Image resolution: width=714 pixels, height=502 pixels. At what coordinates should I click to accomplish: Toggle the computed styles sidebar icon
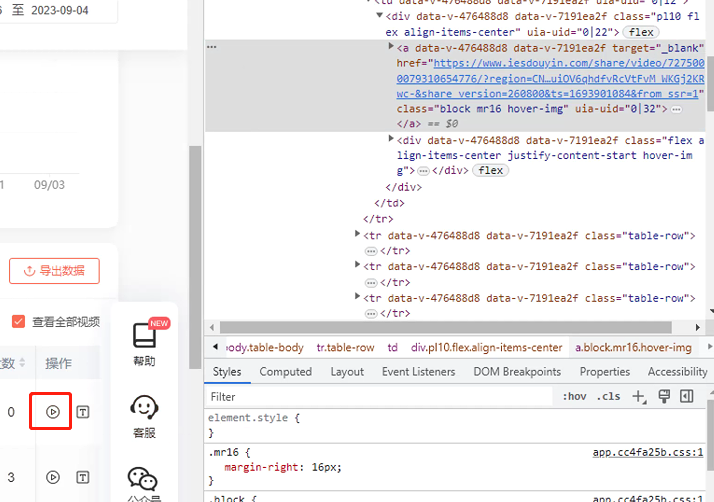coord(687,397)
